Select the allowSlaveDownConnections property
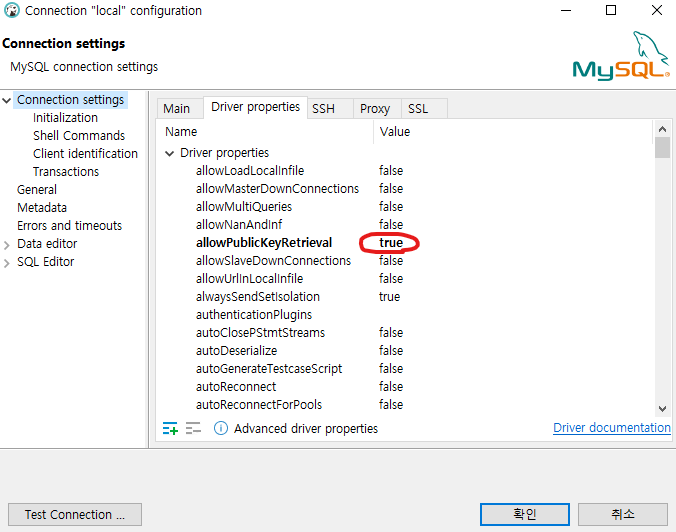This screenshot has height=532, width=676. tap(273, 261)
